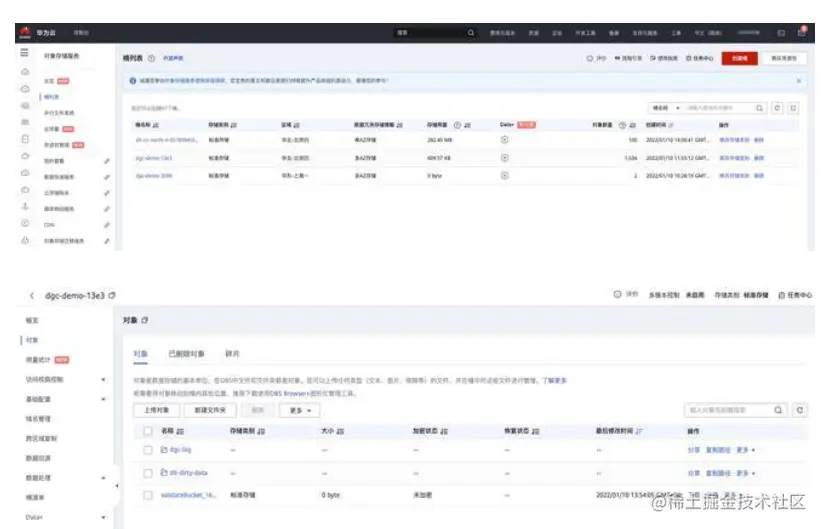823x529 pixels.
Task: Expand Data+ in bucket sidebar
Action: [103, 517]
